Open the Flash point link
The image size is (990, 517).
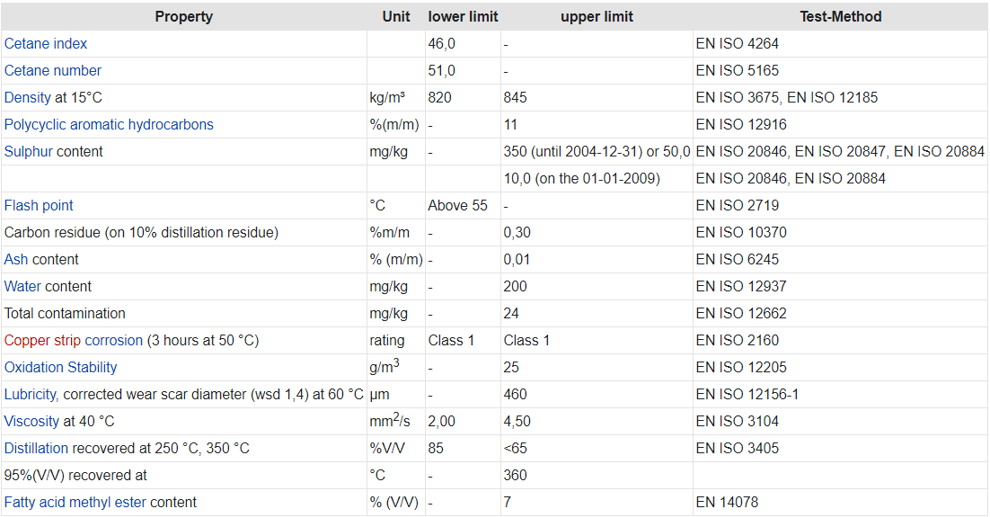tap(39, 206)
